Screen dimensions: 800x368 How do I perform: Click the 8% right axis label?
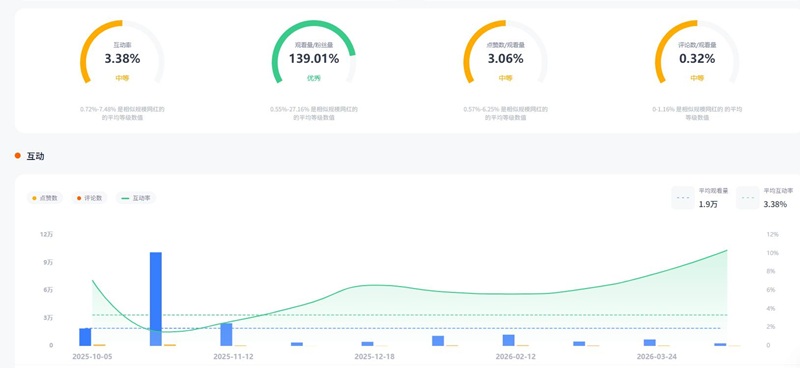tap(770, 271)
